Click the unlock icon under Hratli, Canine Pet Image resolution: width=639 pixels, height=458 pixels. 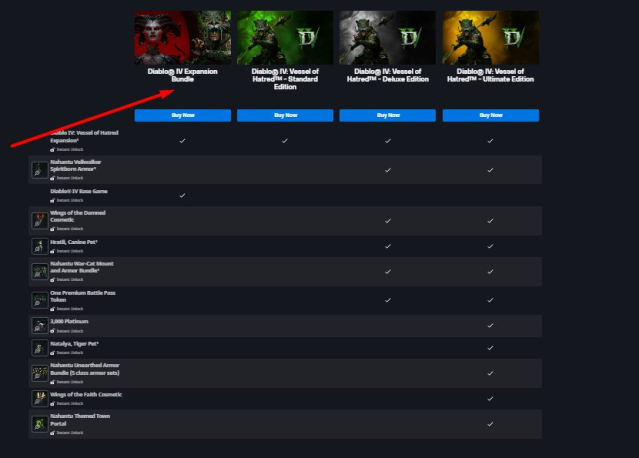tap(53, 251)
